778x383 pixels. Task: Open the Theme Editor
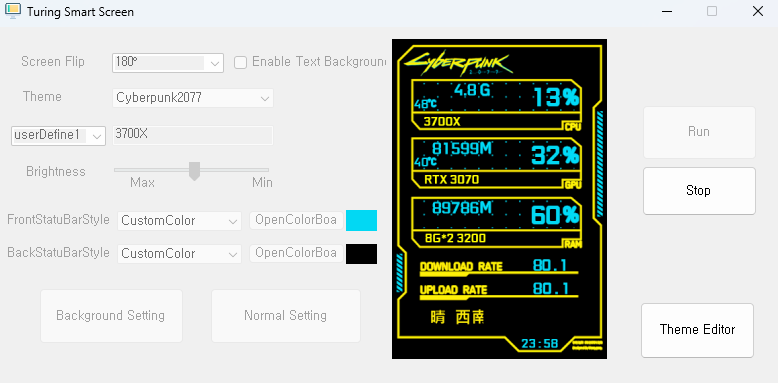(x=697, y=330)
